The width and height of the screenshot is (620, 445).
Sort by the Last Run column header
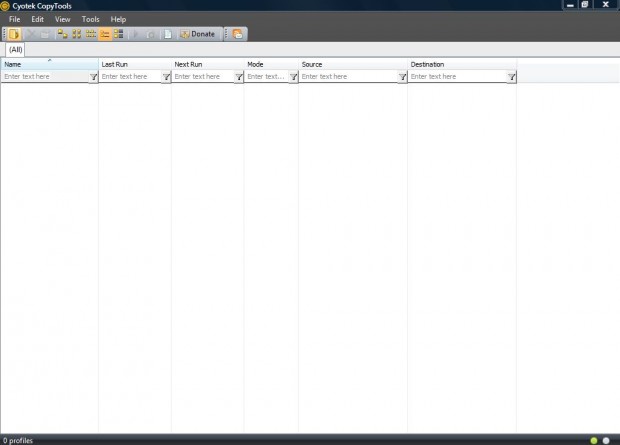click(134, 64)
